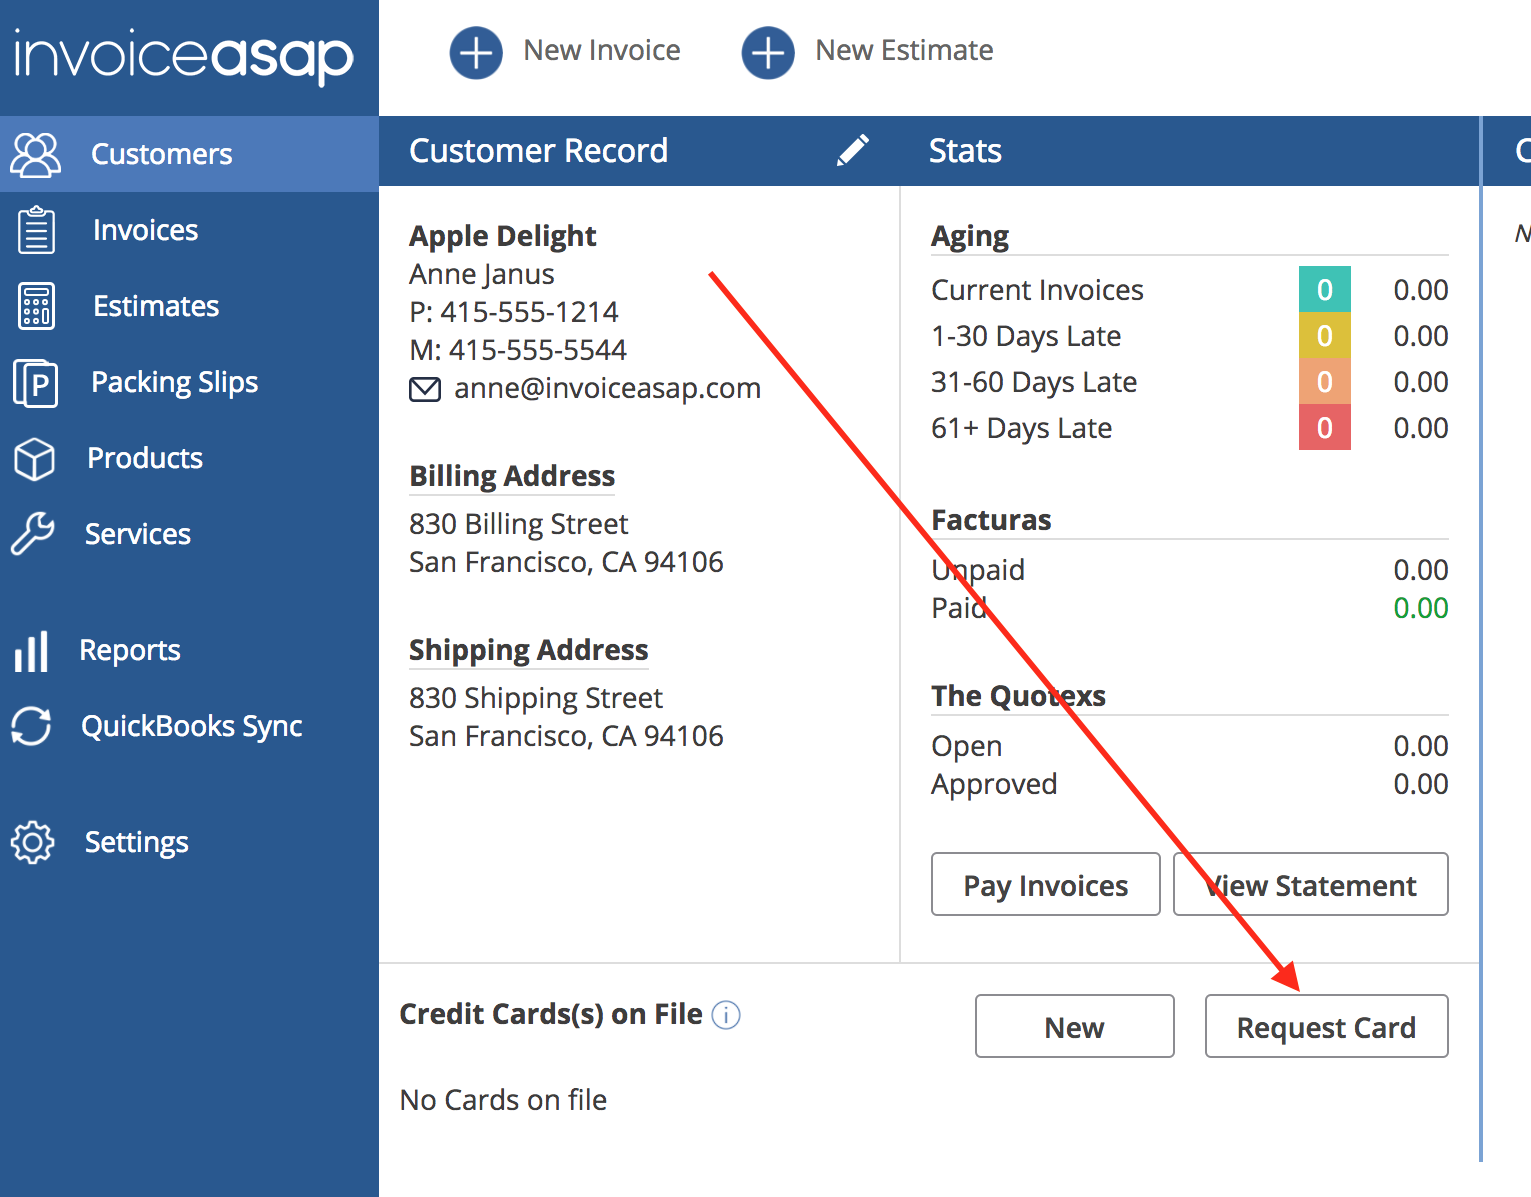Click No Cards on file text

click(x=503, y=1100)
